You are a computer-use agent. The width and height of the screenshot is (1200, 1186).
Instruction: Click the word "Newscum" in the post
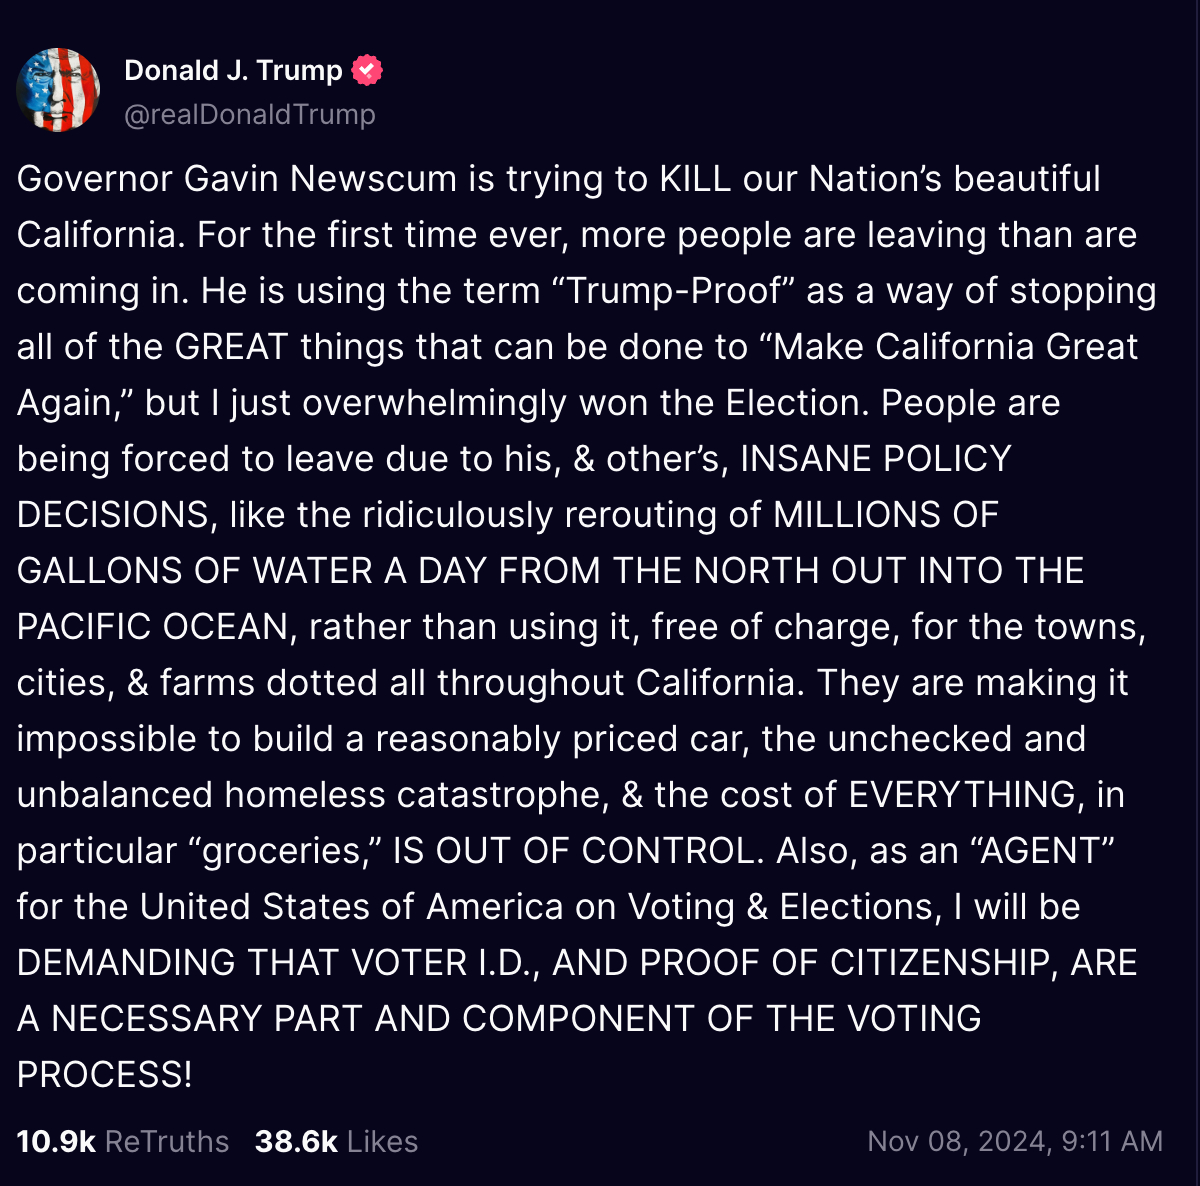coord(373,179)
